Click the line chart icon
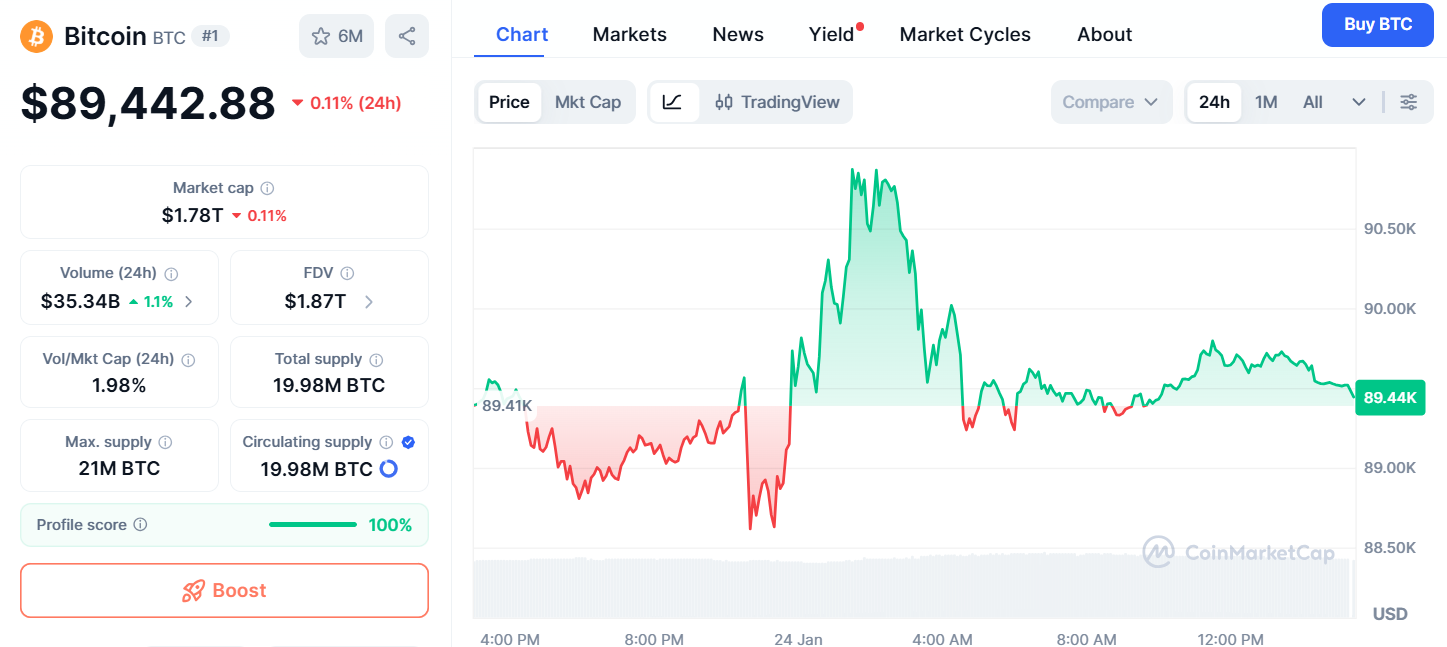Screen dimensions: 1447x647 click(673, 102)
